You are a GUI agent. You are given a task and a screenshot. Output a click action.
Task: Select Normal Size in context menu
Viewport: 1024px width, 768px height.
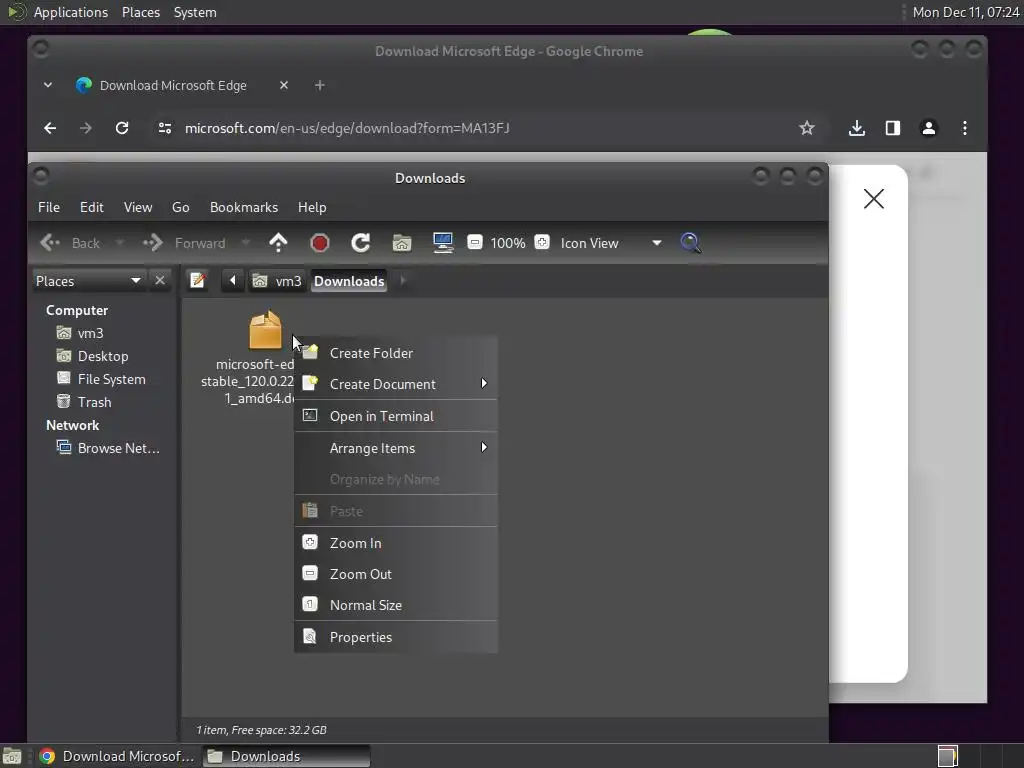396,605
